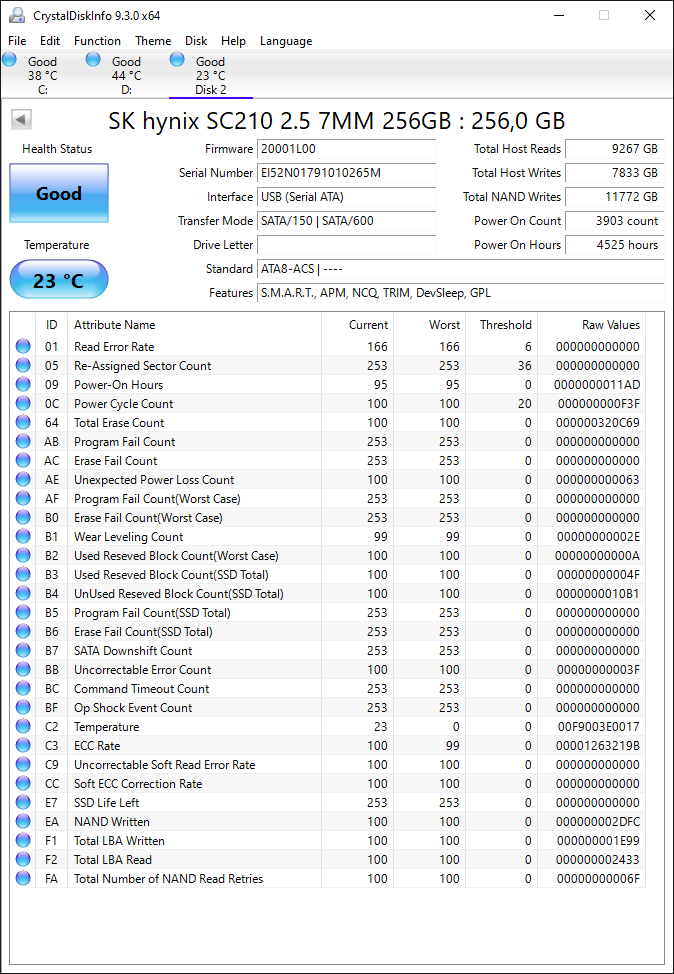The height and width of the screenshot is (974, 674).
Task: Open the Theme menu
Action: click(153, 41)
